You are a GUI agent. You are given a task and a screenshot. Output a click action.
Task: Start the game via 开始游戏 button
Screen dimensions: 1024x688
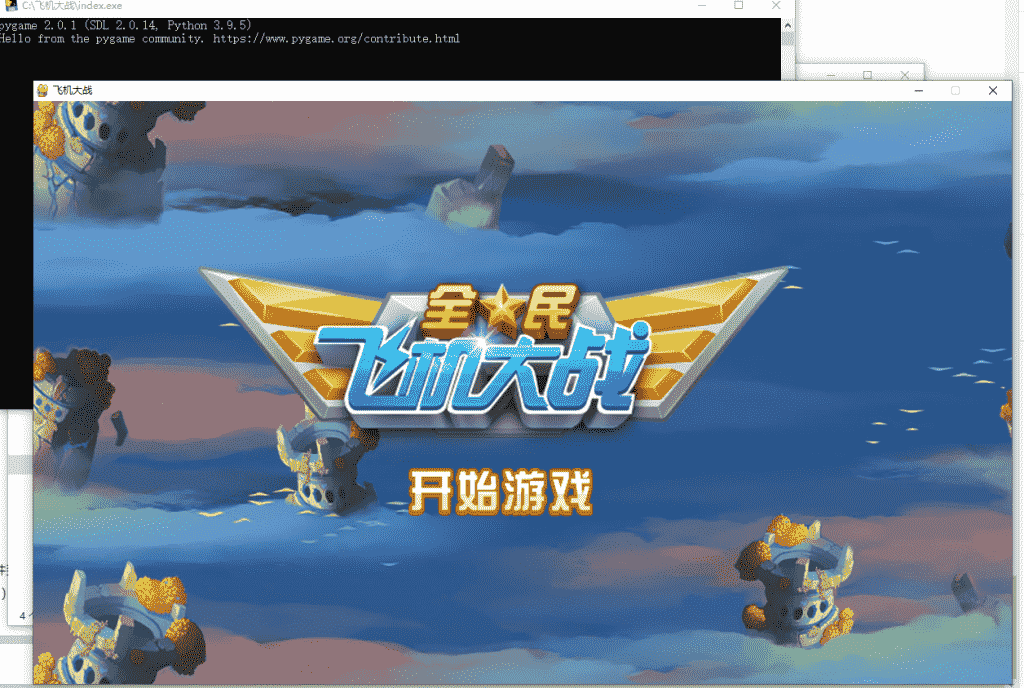500,492
